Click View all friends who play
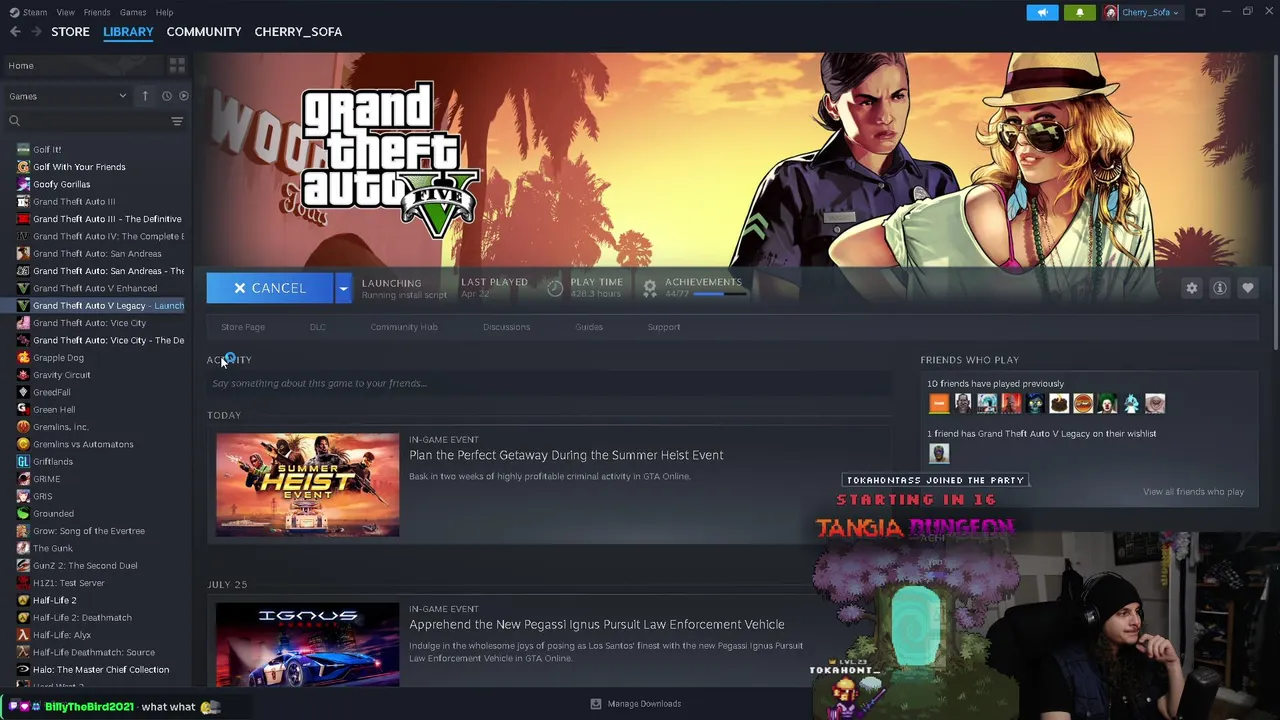Viewport: 1280px width, 720px height. click(x=1194, y=492)
